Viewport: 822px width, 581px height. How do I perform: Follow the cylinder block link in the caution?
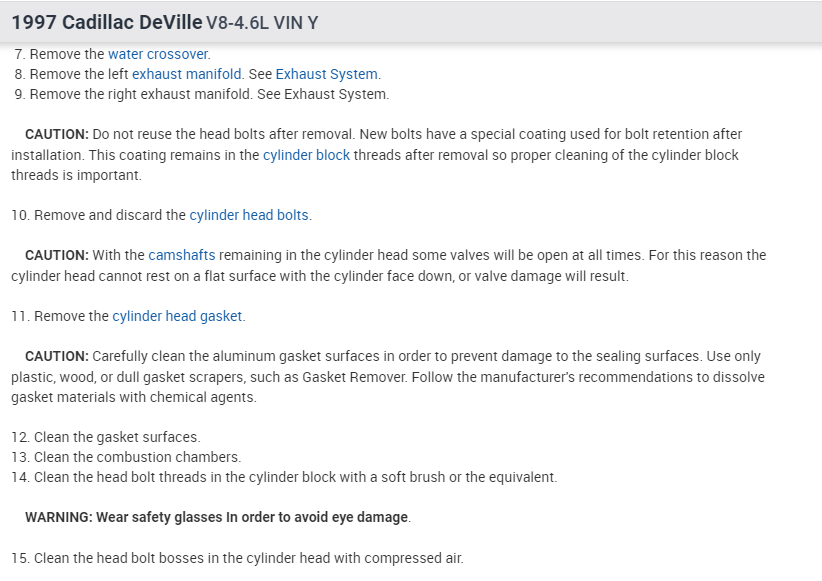(x=306, y=155)
